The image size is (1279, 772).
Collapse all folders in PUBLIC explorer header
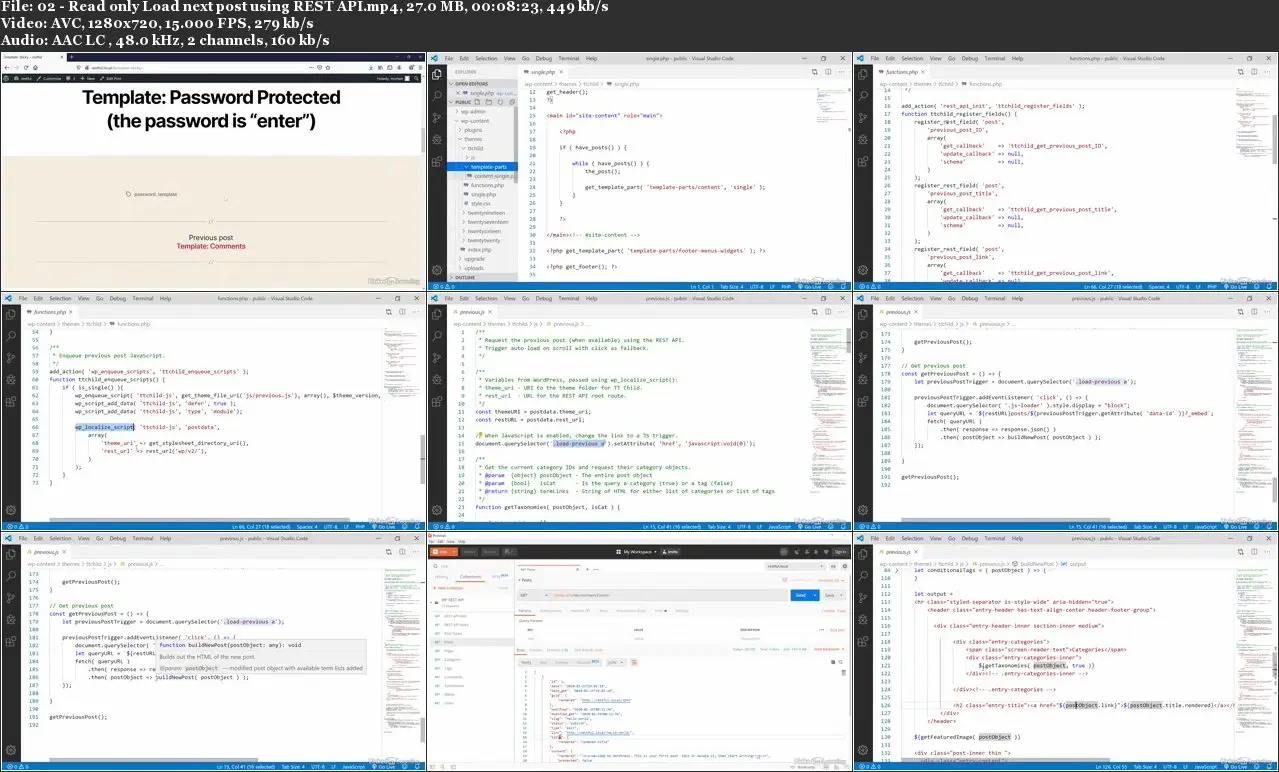513,102
